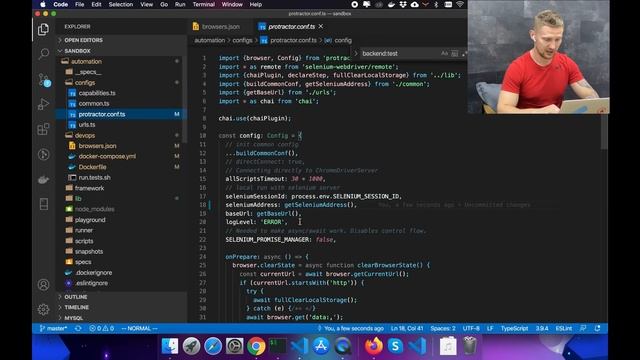Expand the playground folder

[90, 220]
